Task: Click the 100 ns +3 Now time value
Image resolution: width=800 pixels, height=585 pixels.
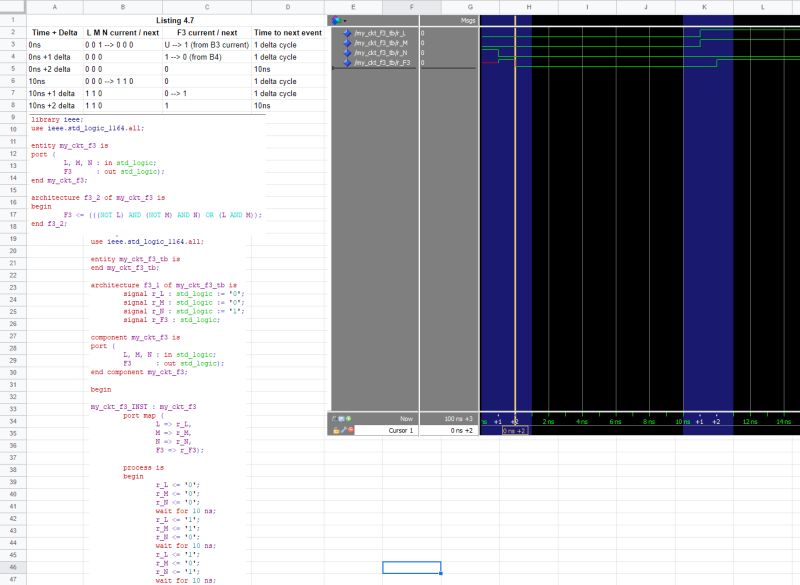Action: pos(457,418)
